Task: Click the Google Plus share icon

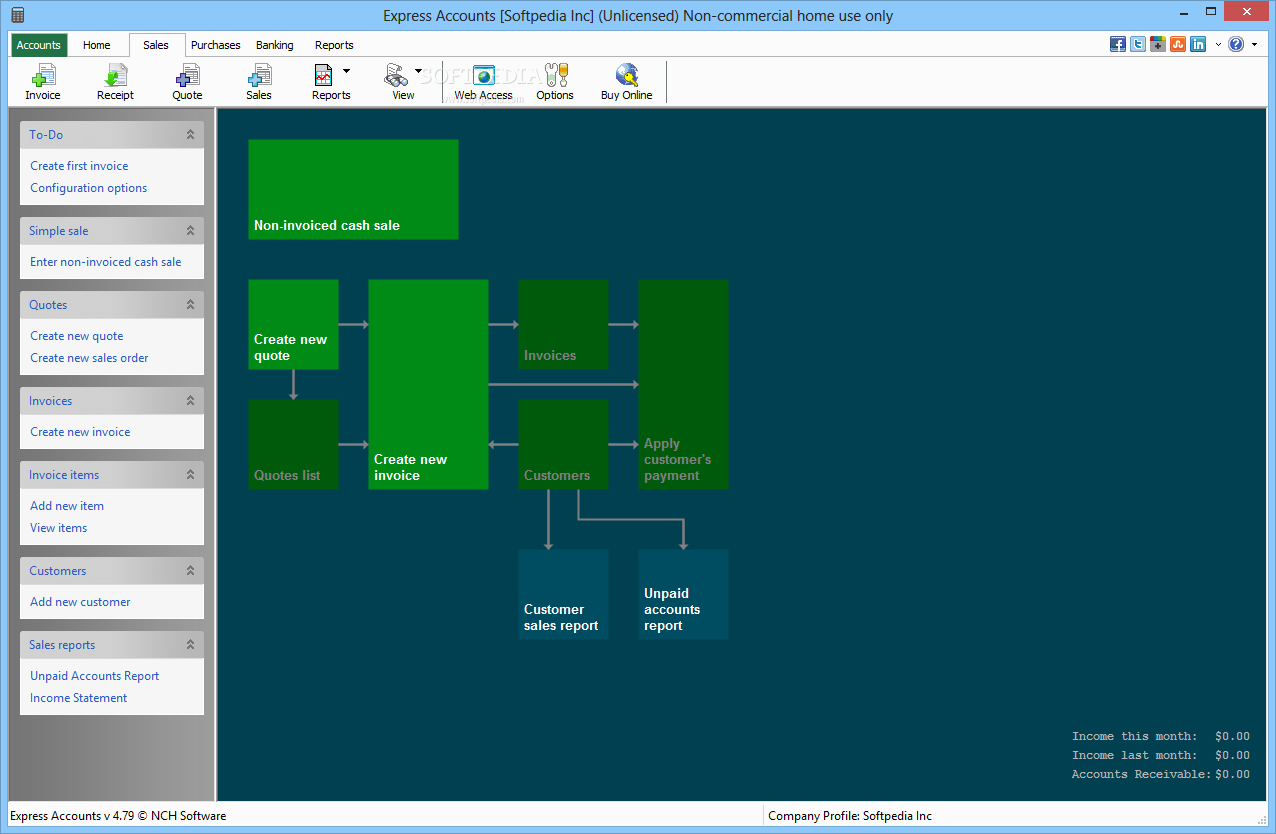Action: click(x=1158, y=44)
